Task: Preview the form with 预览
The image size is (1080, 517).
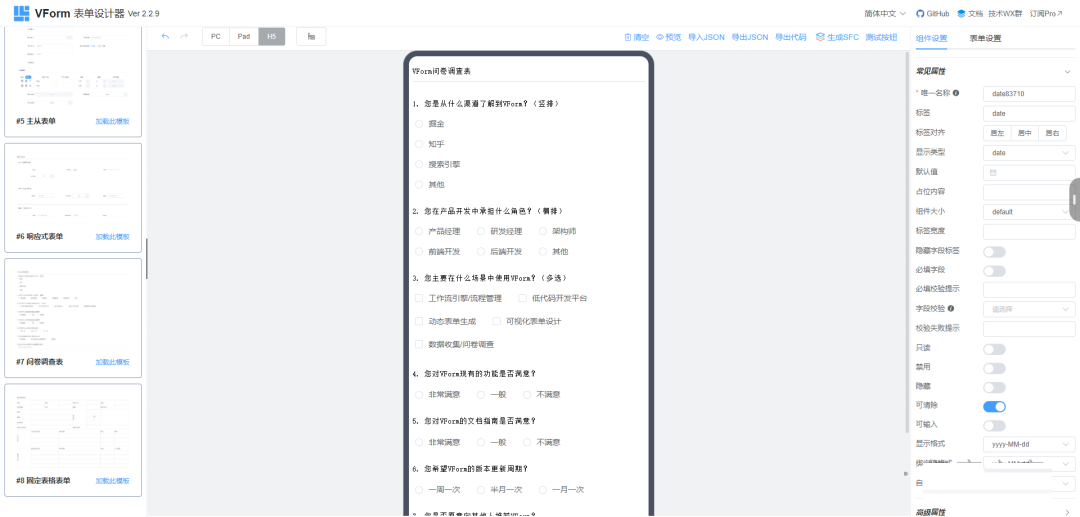Action: pyautogui.click(x=668, y=37)
